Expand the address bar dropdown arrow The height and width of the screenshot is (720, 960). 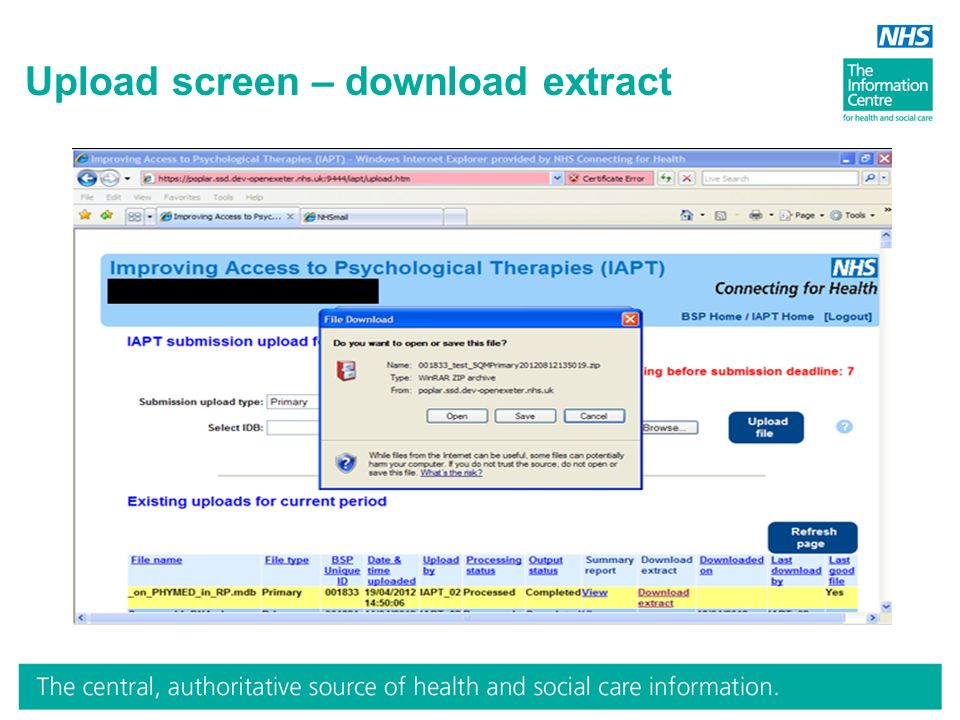[x=557, y=178]
